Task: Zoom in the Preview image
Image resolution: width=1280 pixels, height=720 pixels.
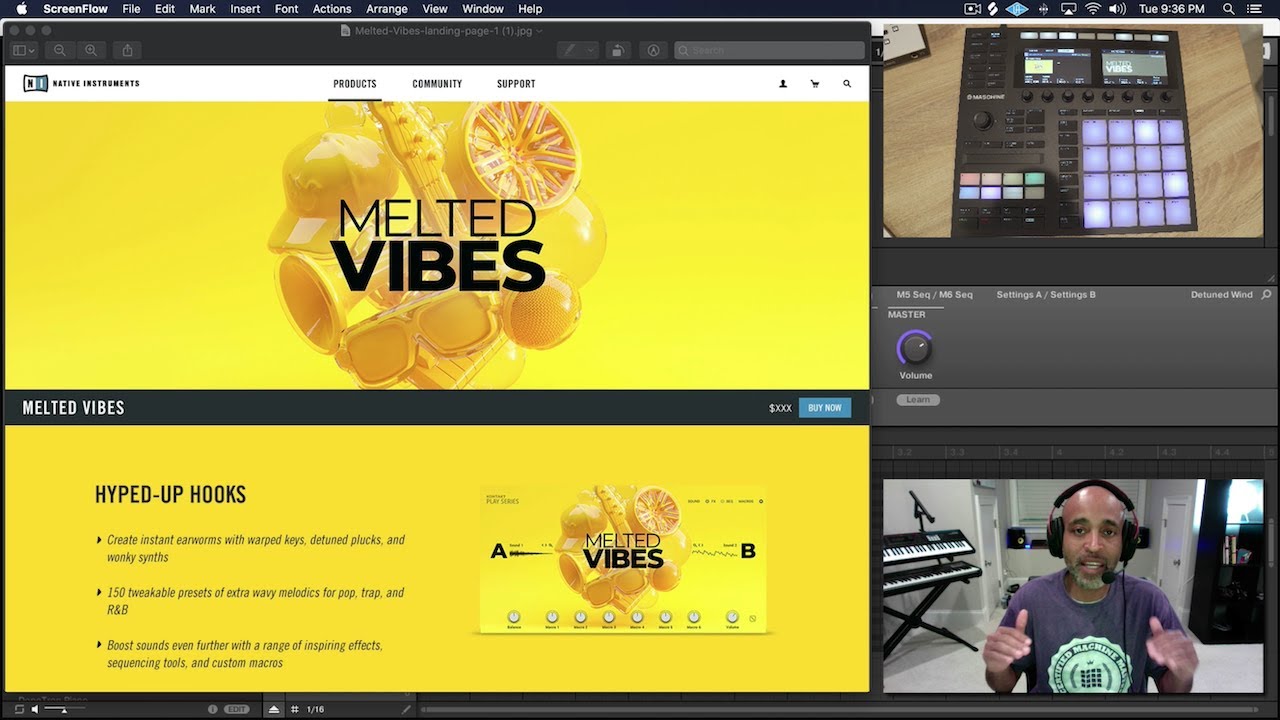Action: (x=91, y=50)
